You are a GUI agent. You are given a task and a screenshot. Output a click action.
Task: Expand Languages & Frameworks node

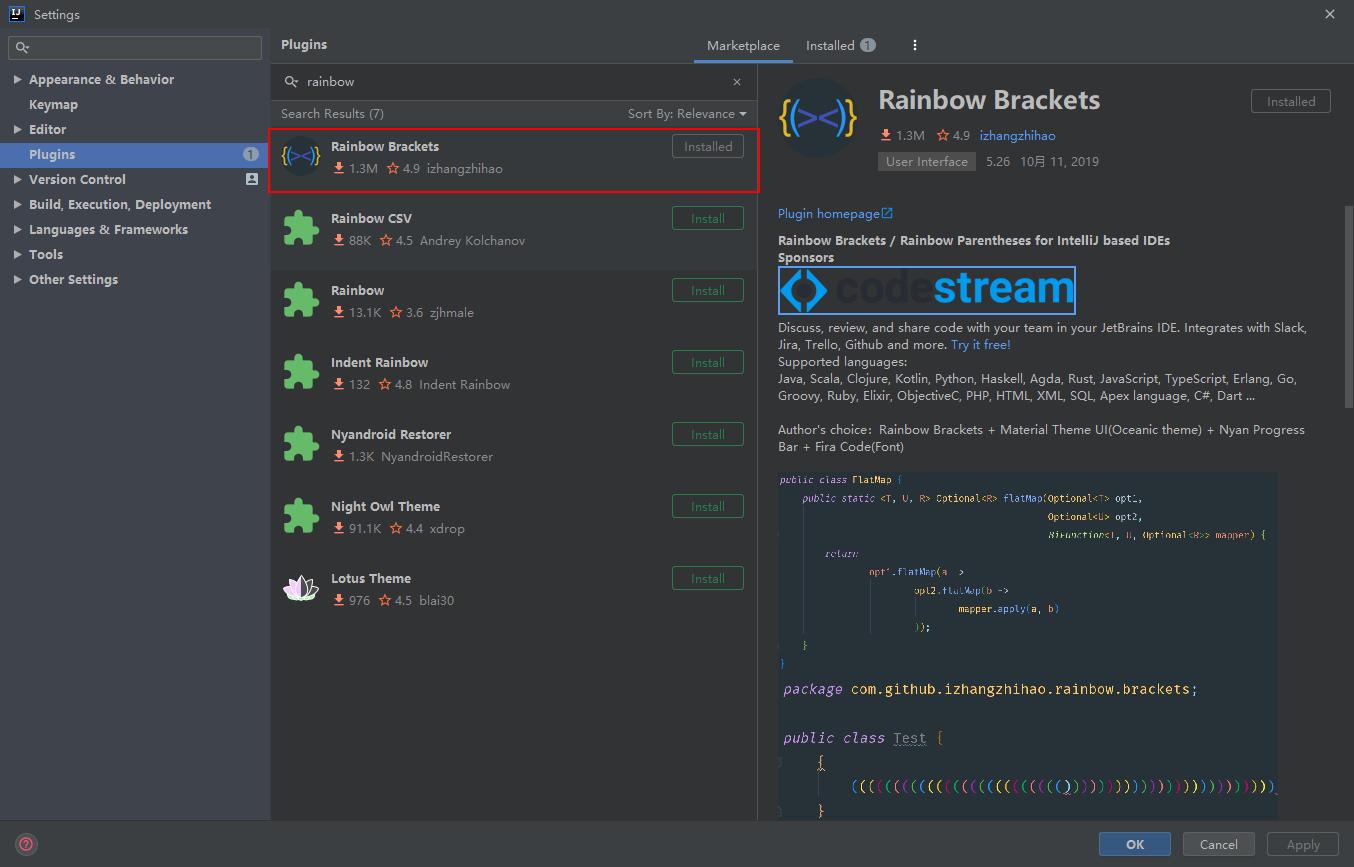point(17,229)
